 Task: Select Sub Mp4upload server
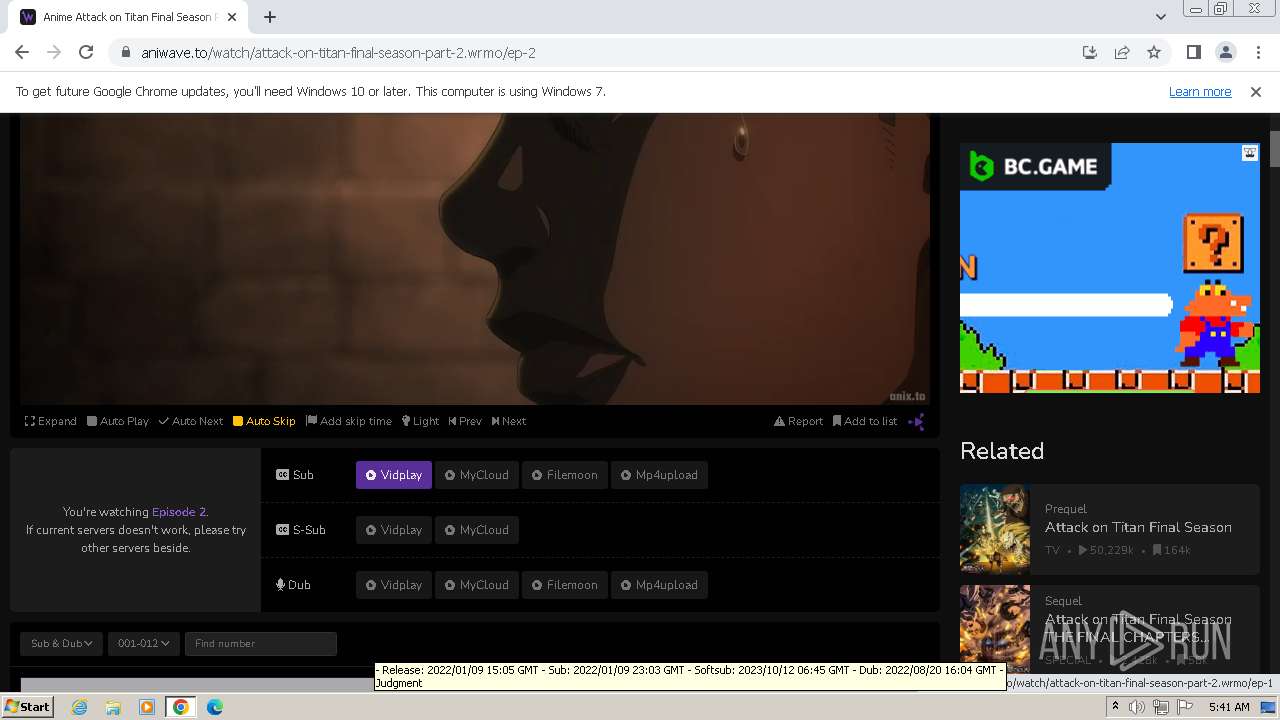click(x=659, y=475)
